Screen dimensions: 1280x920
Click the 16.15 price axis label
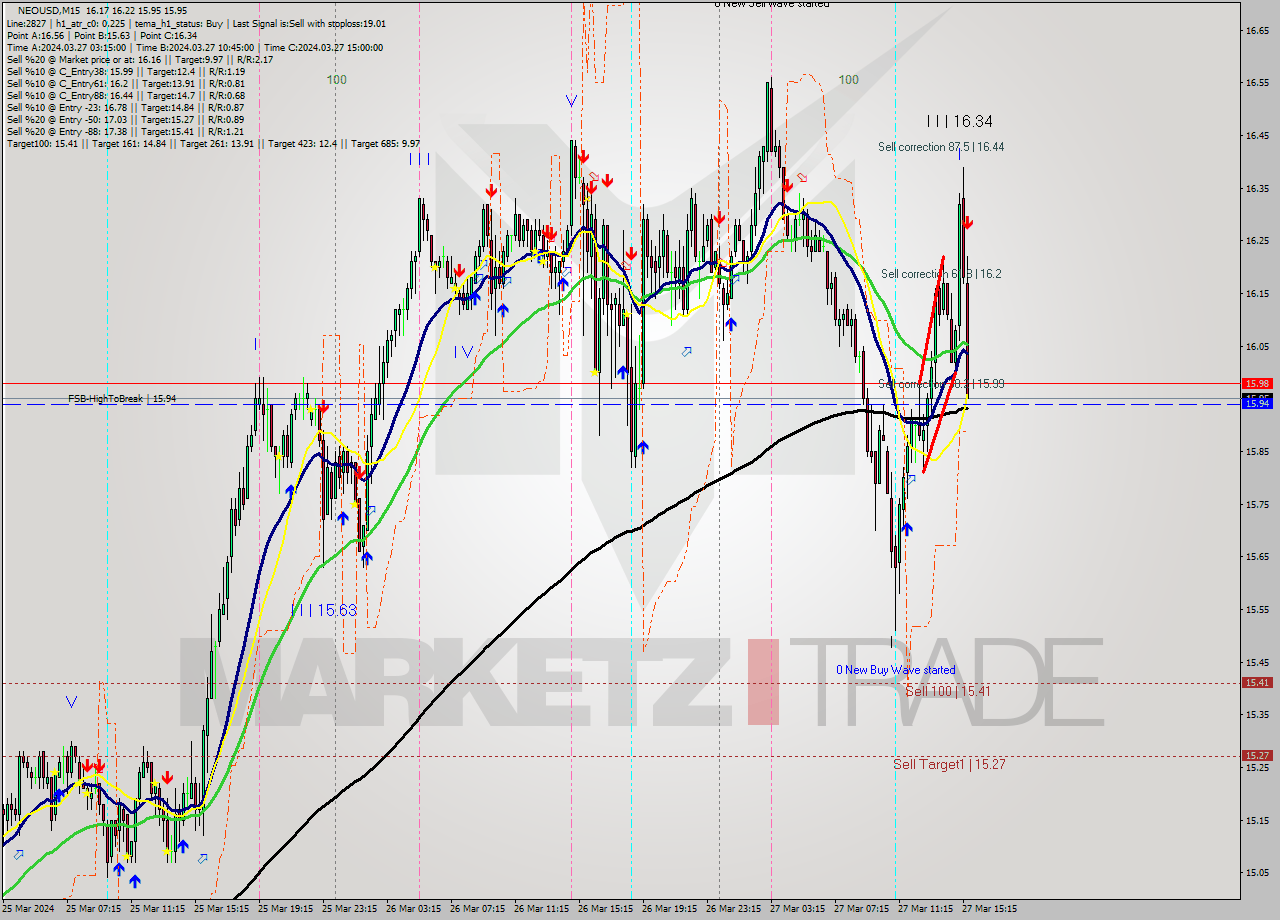pyautogui.click(x=1257, y=294)
